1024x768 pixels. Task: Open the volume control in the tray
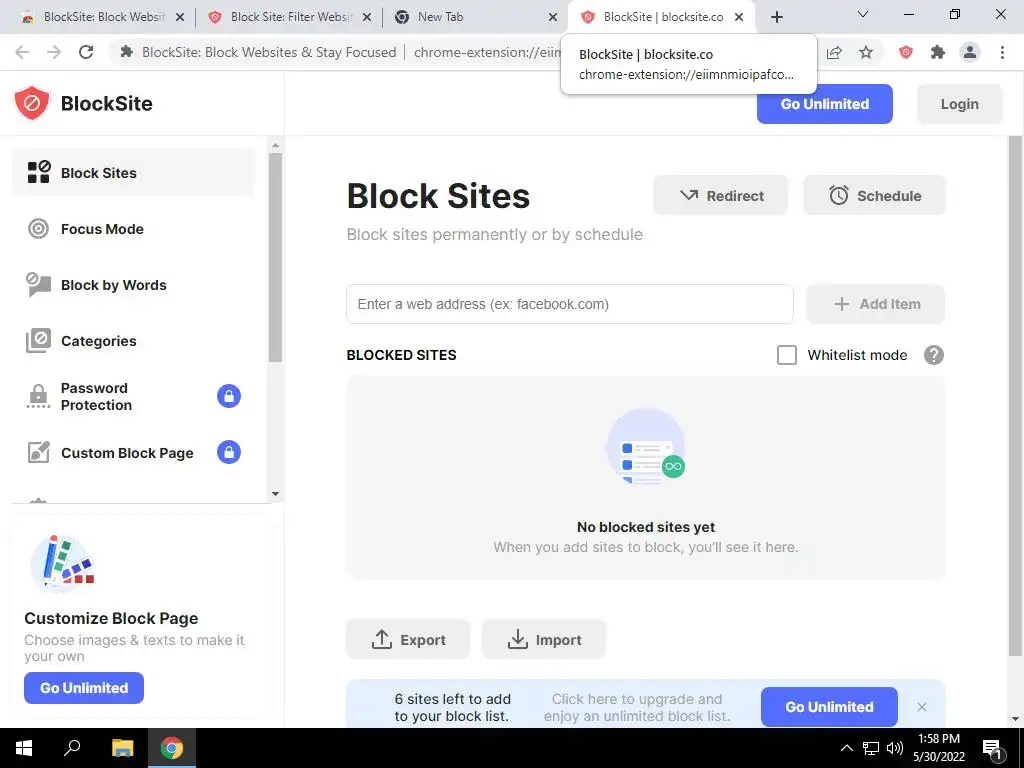(x=895, y=748)
